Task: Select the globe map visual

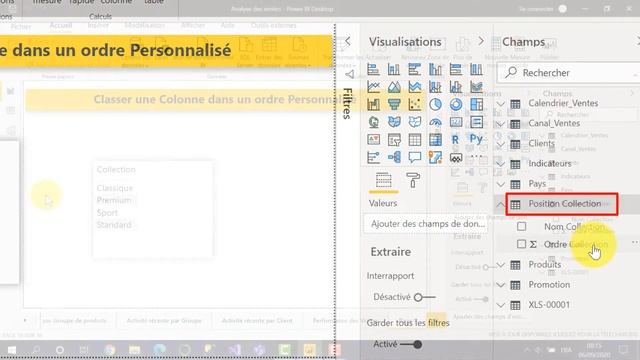Action: click(373, 122)
